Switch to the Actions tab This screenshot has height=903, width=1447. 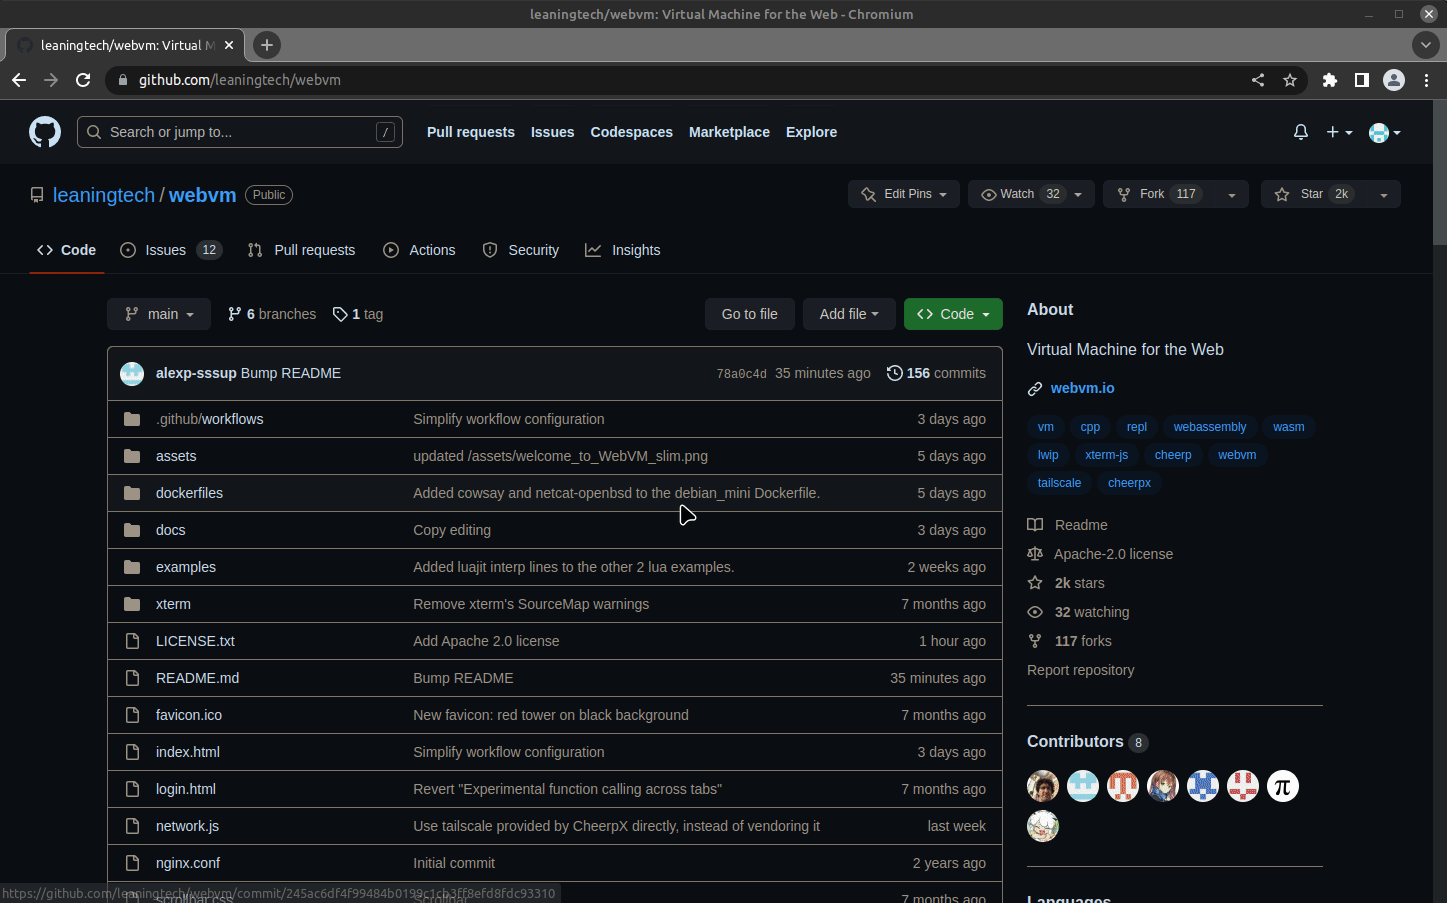419,250
